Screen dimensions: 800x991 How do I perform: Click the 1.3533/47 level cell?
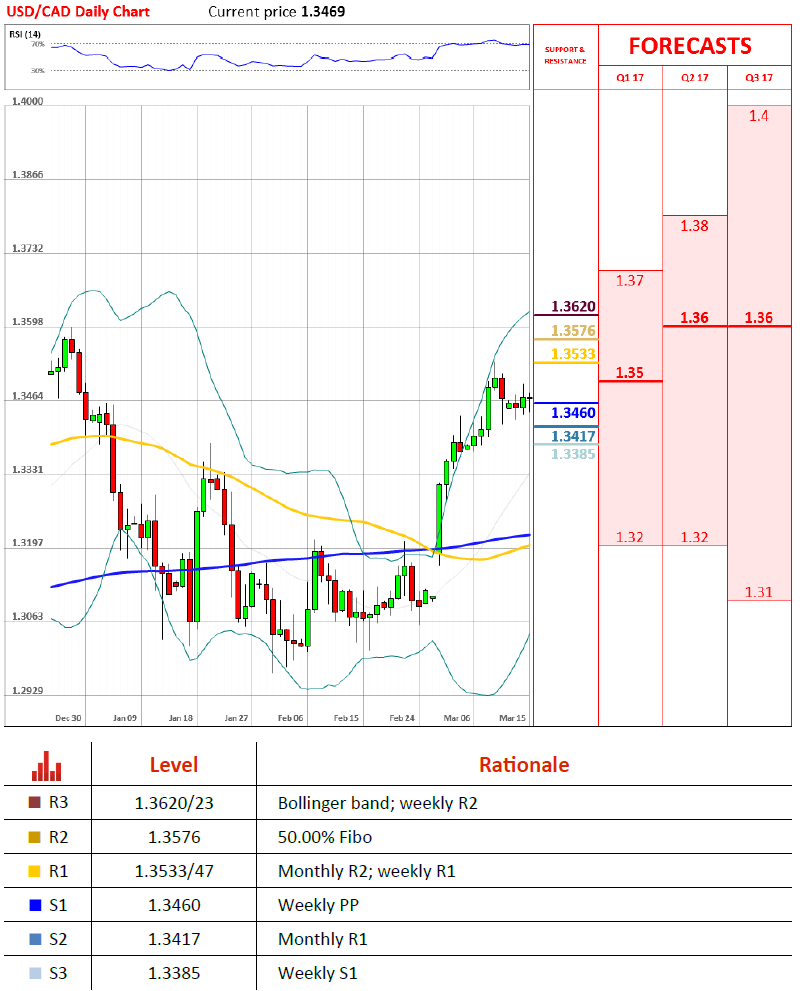pyautogui.click(x=174, y=872)
